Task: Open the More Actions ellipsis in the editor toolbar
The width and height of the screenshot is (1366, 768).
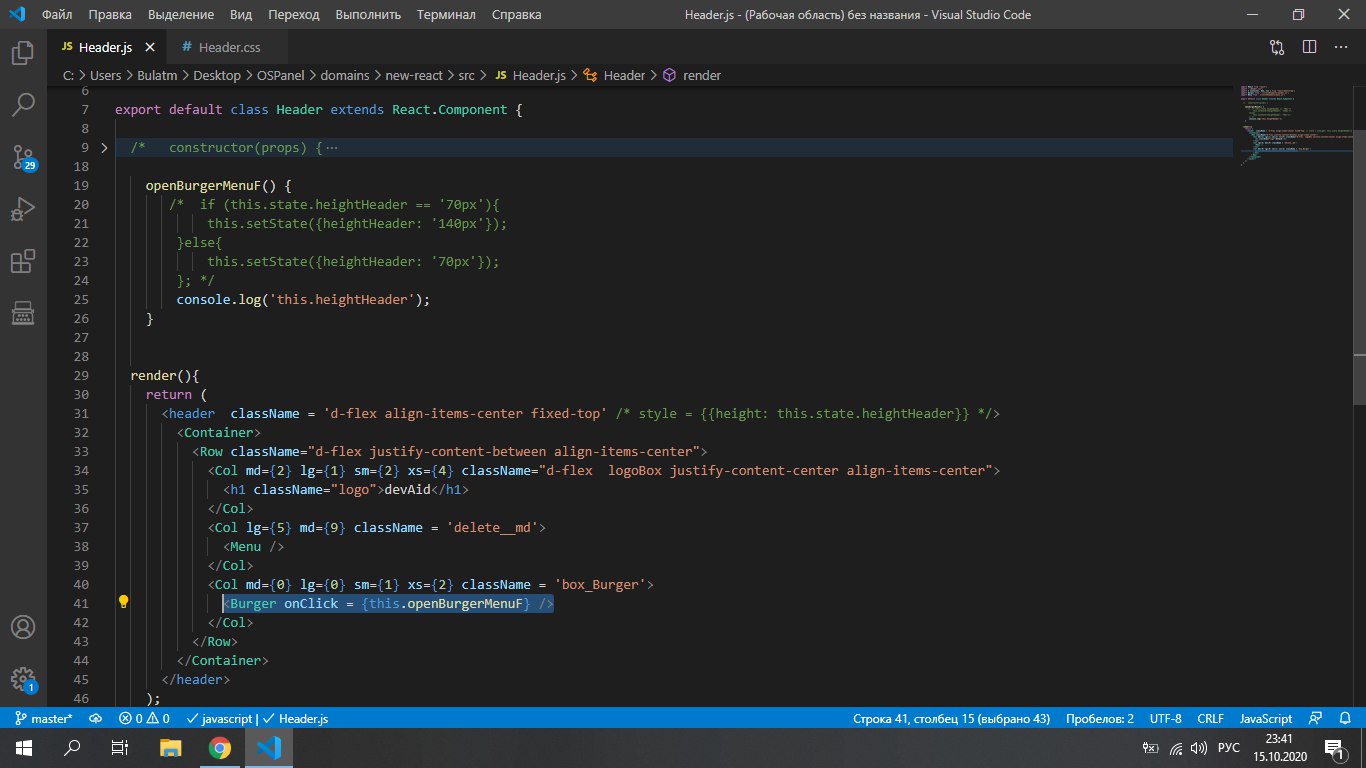Action: click(x=1341, y=47)
